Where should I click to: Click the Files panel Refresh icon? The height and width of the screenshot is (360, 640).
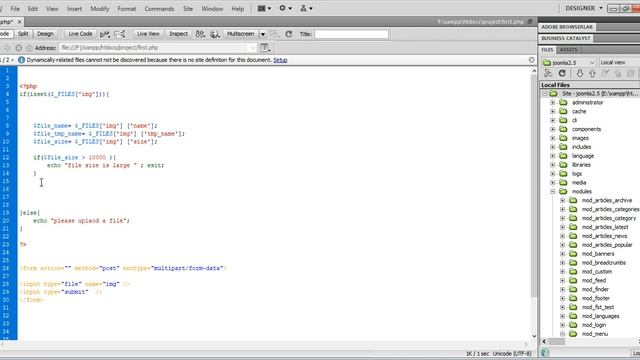pos(562,73)
